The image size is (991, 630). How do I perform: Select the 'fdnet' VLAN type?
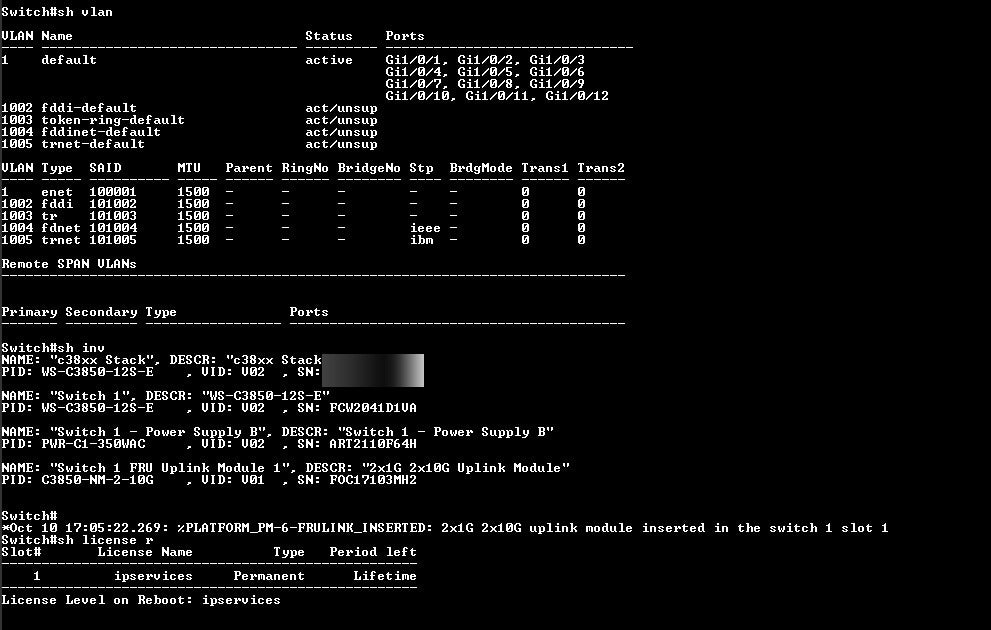pyautogui.click(x=61, y=228)
